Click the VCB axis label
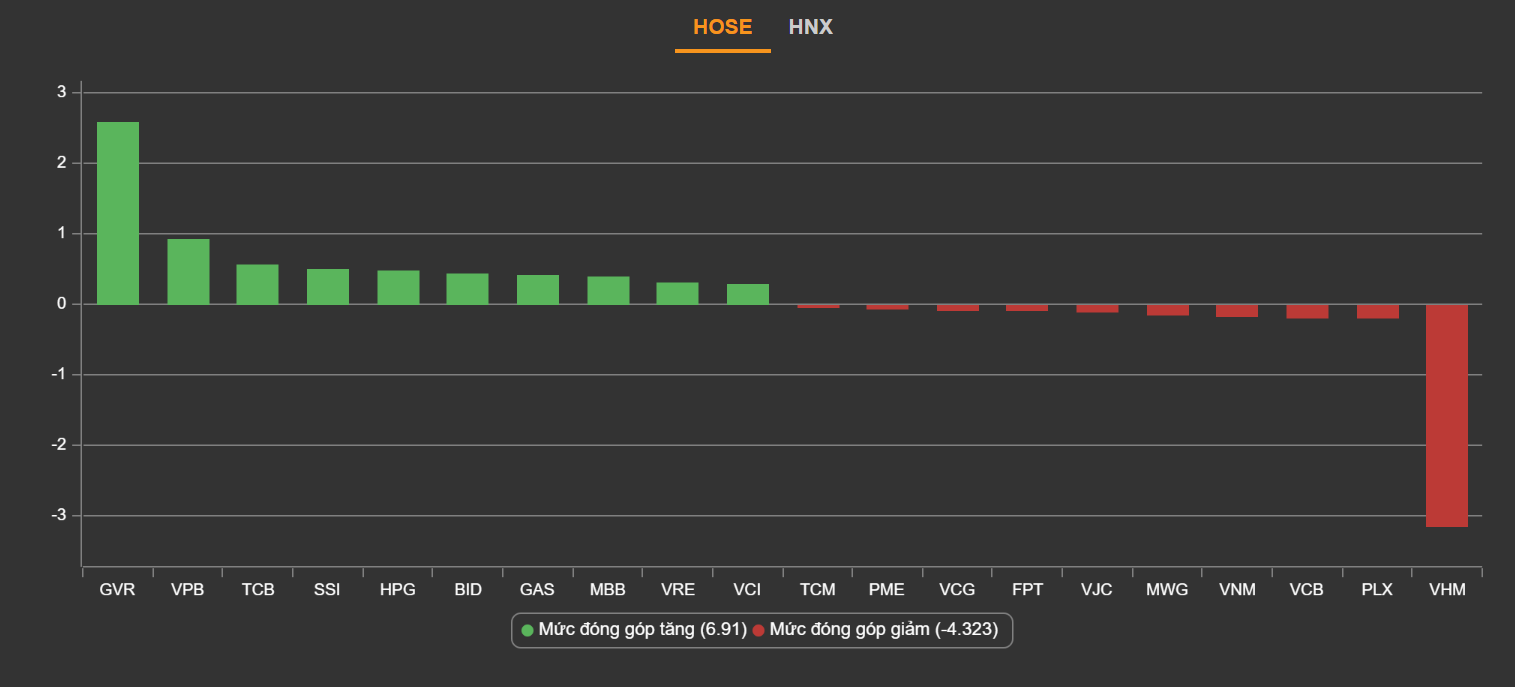 click(1307, 590)
